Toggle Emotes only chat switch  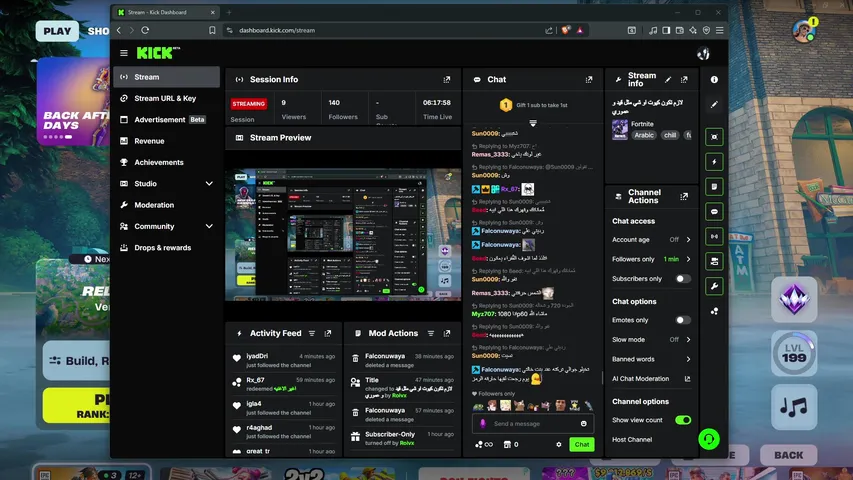683,320
